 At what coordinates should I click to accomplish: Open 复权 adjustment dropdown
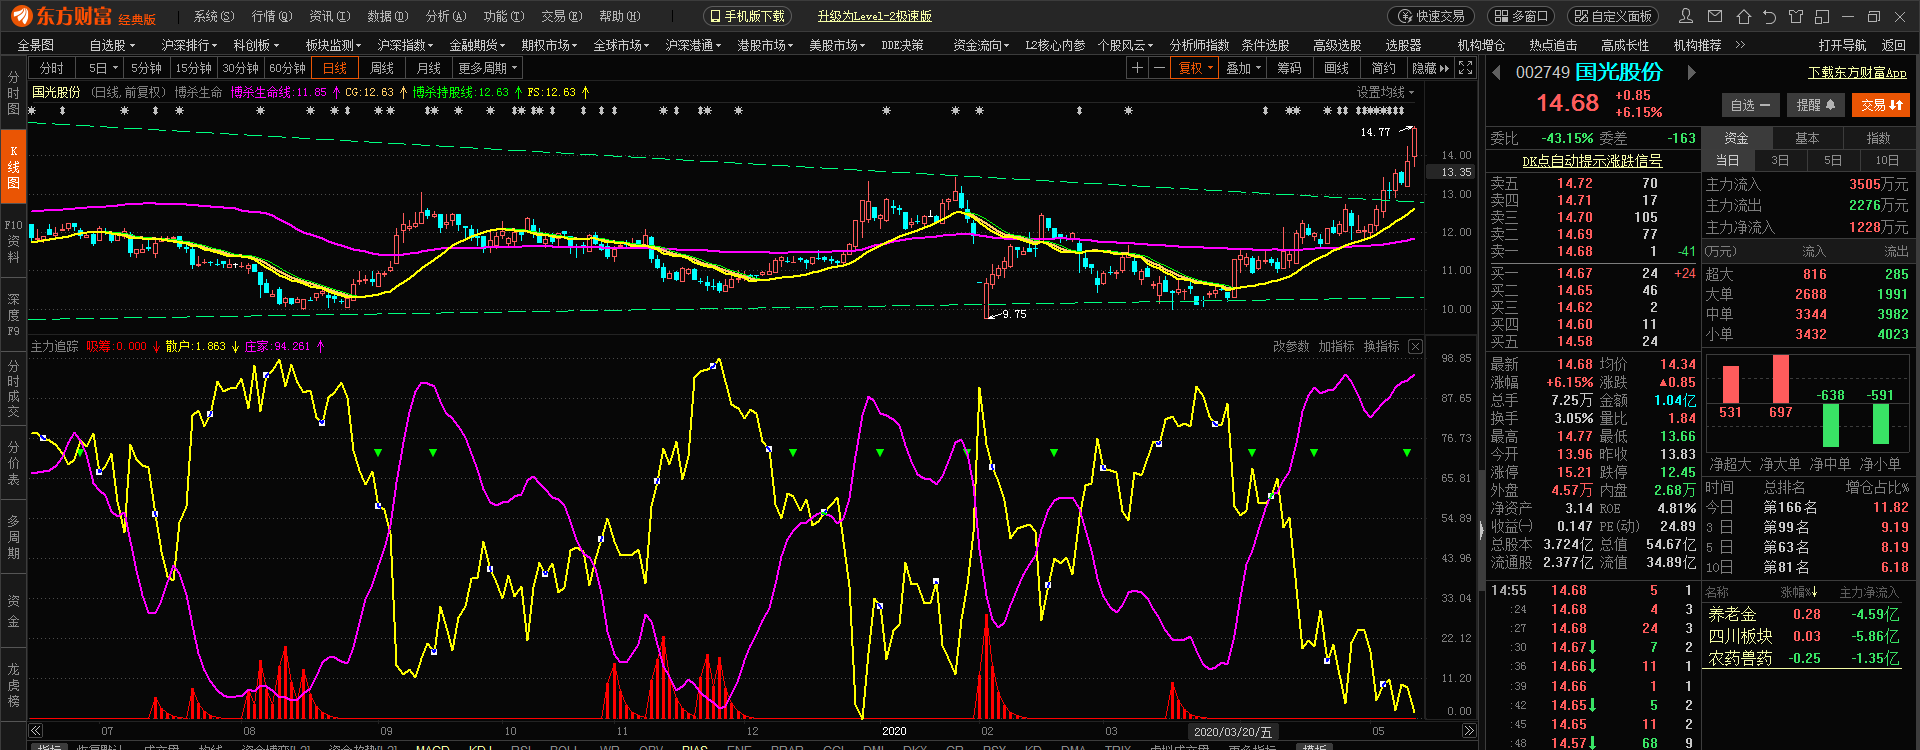(x=1195, y=68)
